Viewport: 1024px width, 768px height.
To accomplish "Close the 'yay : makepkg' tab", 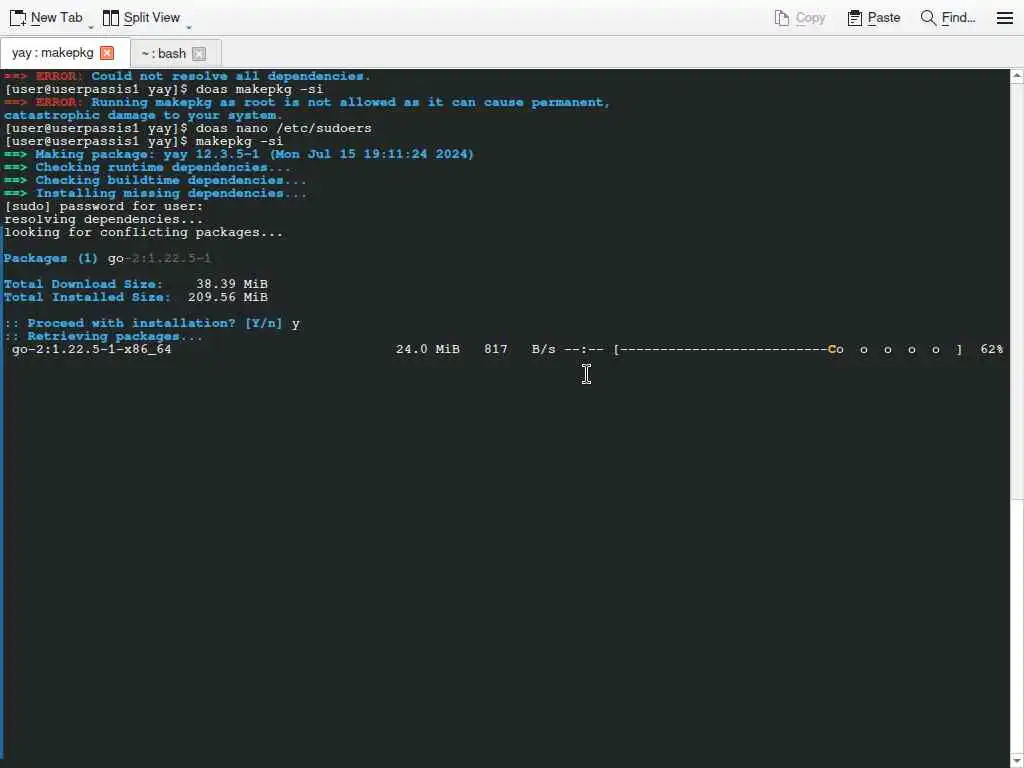I will [x=107, y=53].
